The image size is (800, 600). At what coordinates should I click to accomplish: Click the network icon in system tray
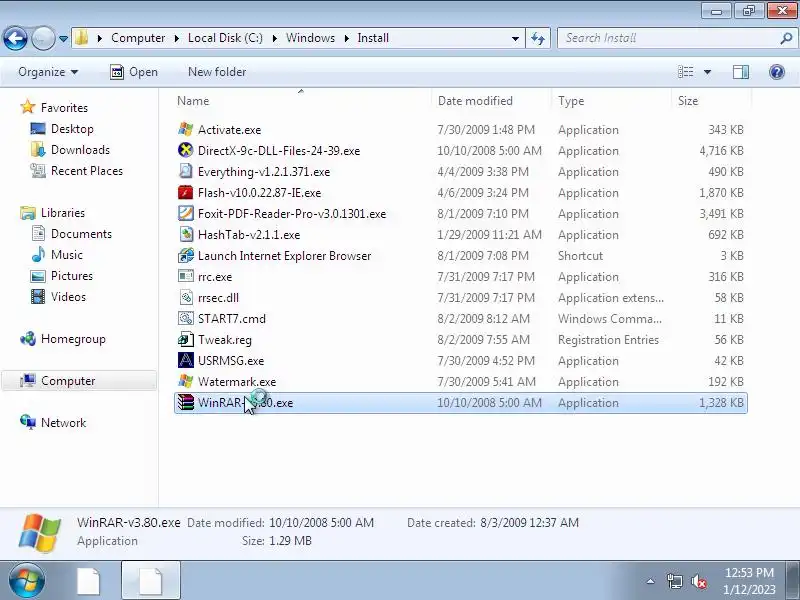click(x=674, y=581)
